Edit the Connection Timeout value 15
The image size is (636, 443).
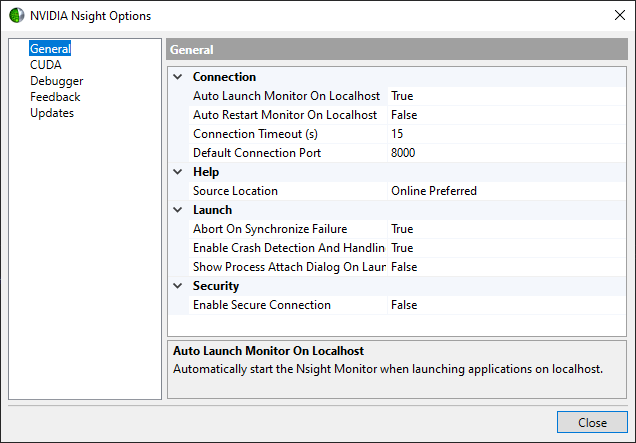click(507, 134)
